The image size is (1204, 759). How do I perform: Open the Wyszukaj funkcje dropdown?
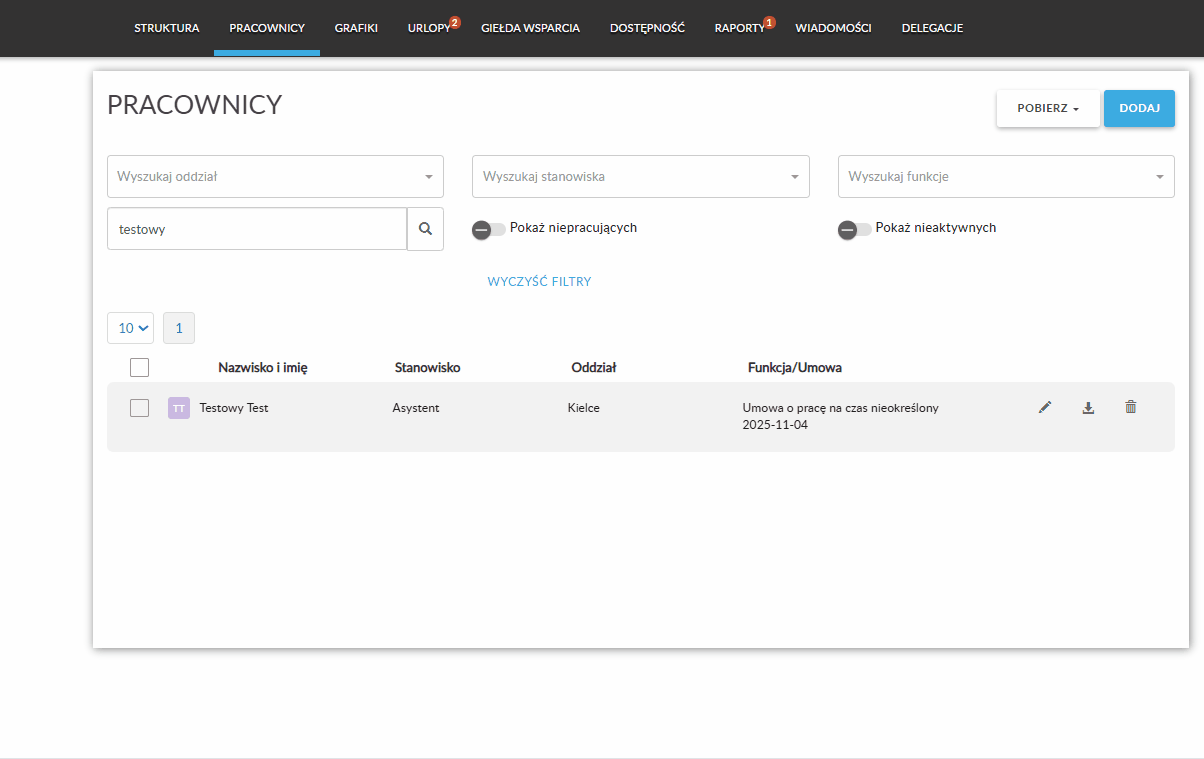pyautogui.click(x=1005, y=177)
